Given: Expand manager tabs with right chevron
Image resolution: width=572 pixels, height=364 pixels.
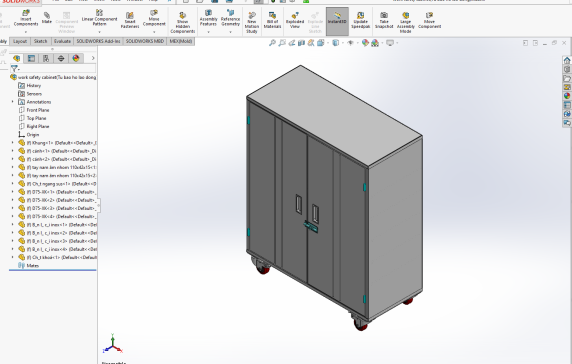Looking at the screenshot, I should (93, 58).
